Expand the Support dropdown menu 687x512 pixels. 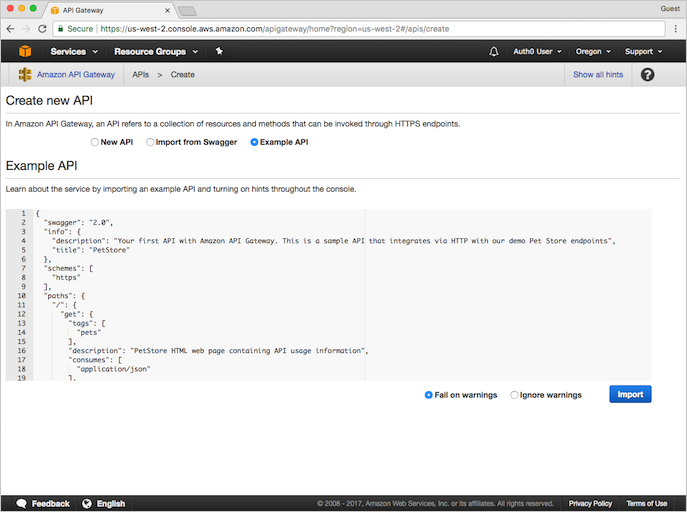coord(643,52)
